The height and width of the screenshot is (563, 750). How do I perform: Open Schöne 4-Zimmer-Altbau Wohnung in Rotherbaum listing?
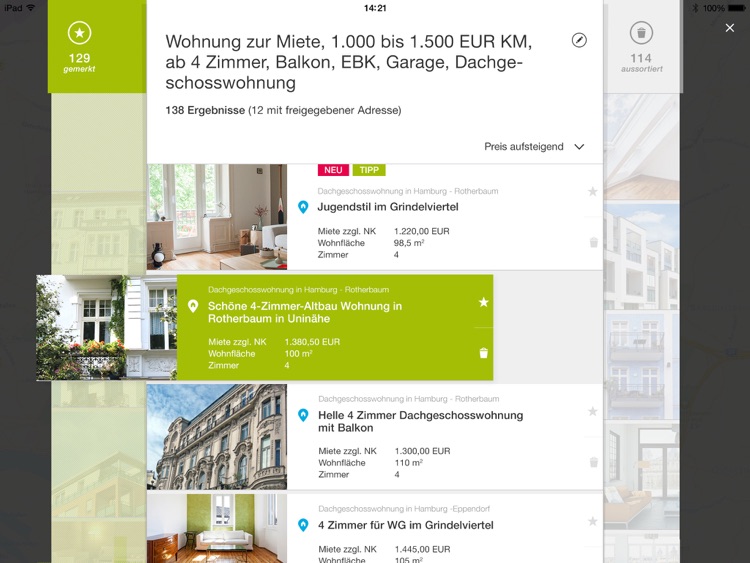305,312
